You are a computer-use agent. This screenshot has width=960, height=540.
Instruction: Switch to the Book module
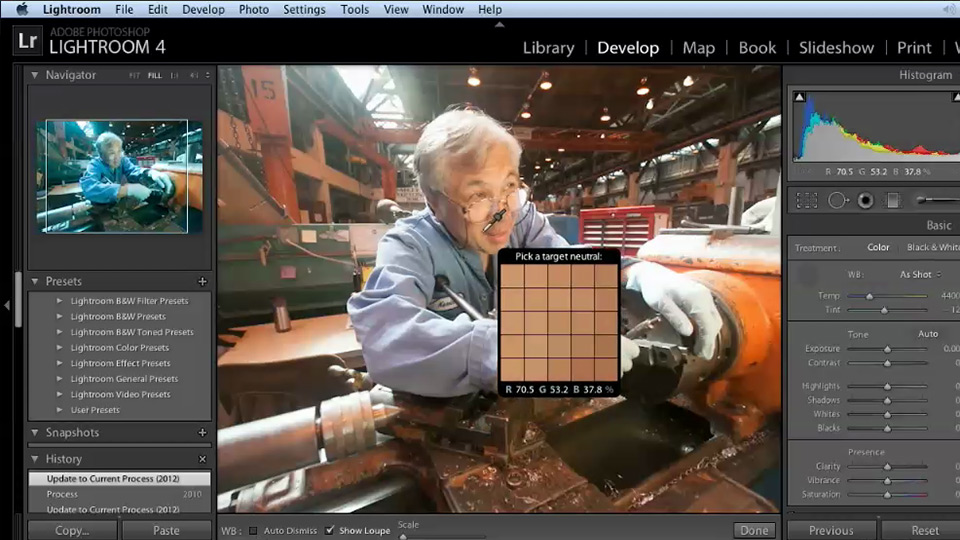(x=757, y=48)
